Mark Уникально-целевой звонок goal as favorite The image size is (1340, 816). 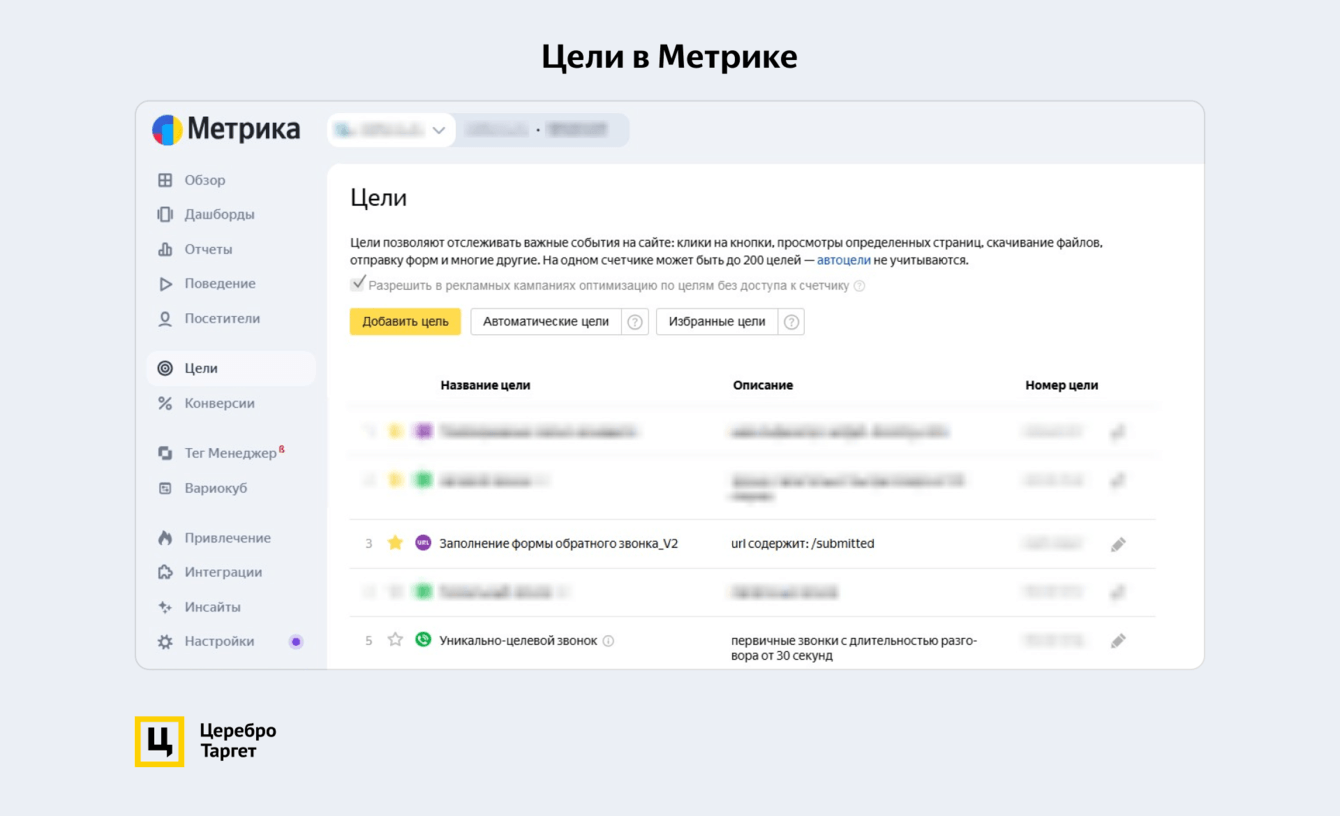point(395,640)
